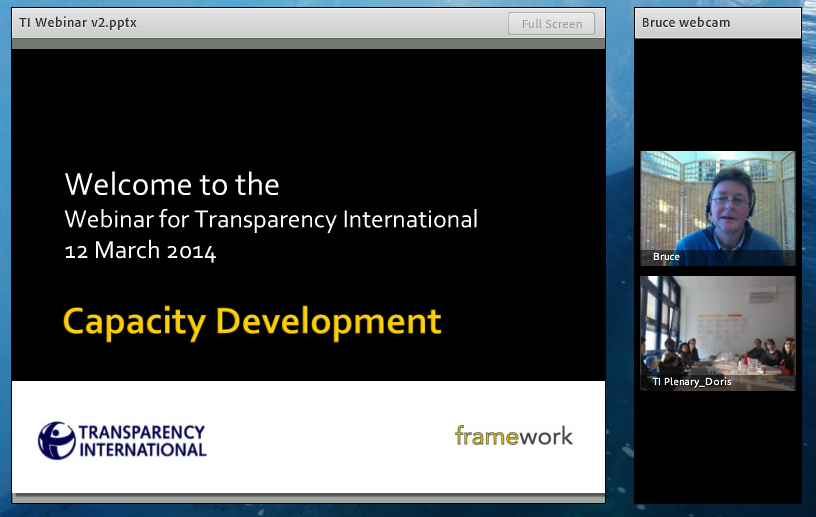816x517 pixels.
Task: Click the 'Welcome to the' slide text
Action: pos(172,184)
